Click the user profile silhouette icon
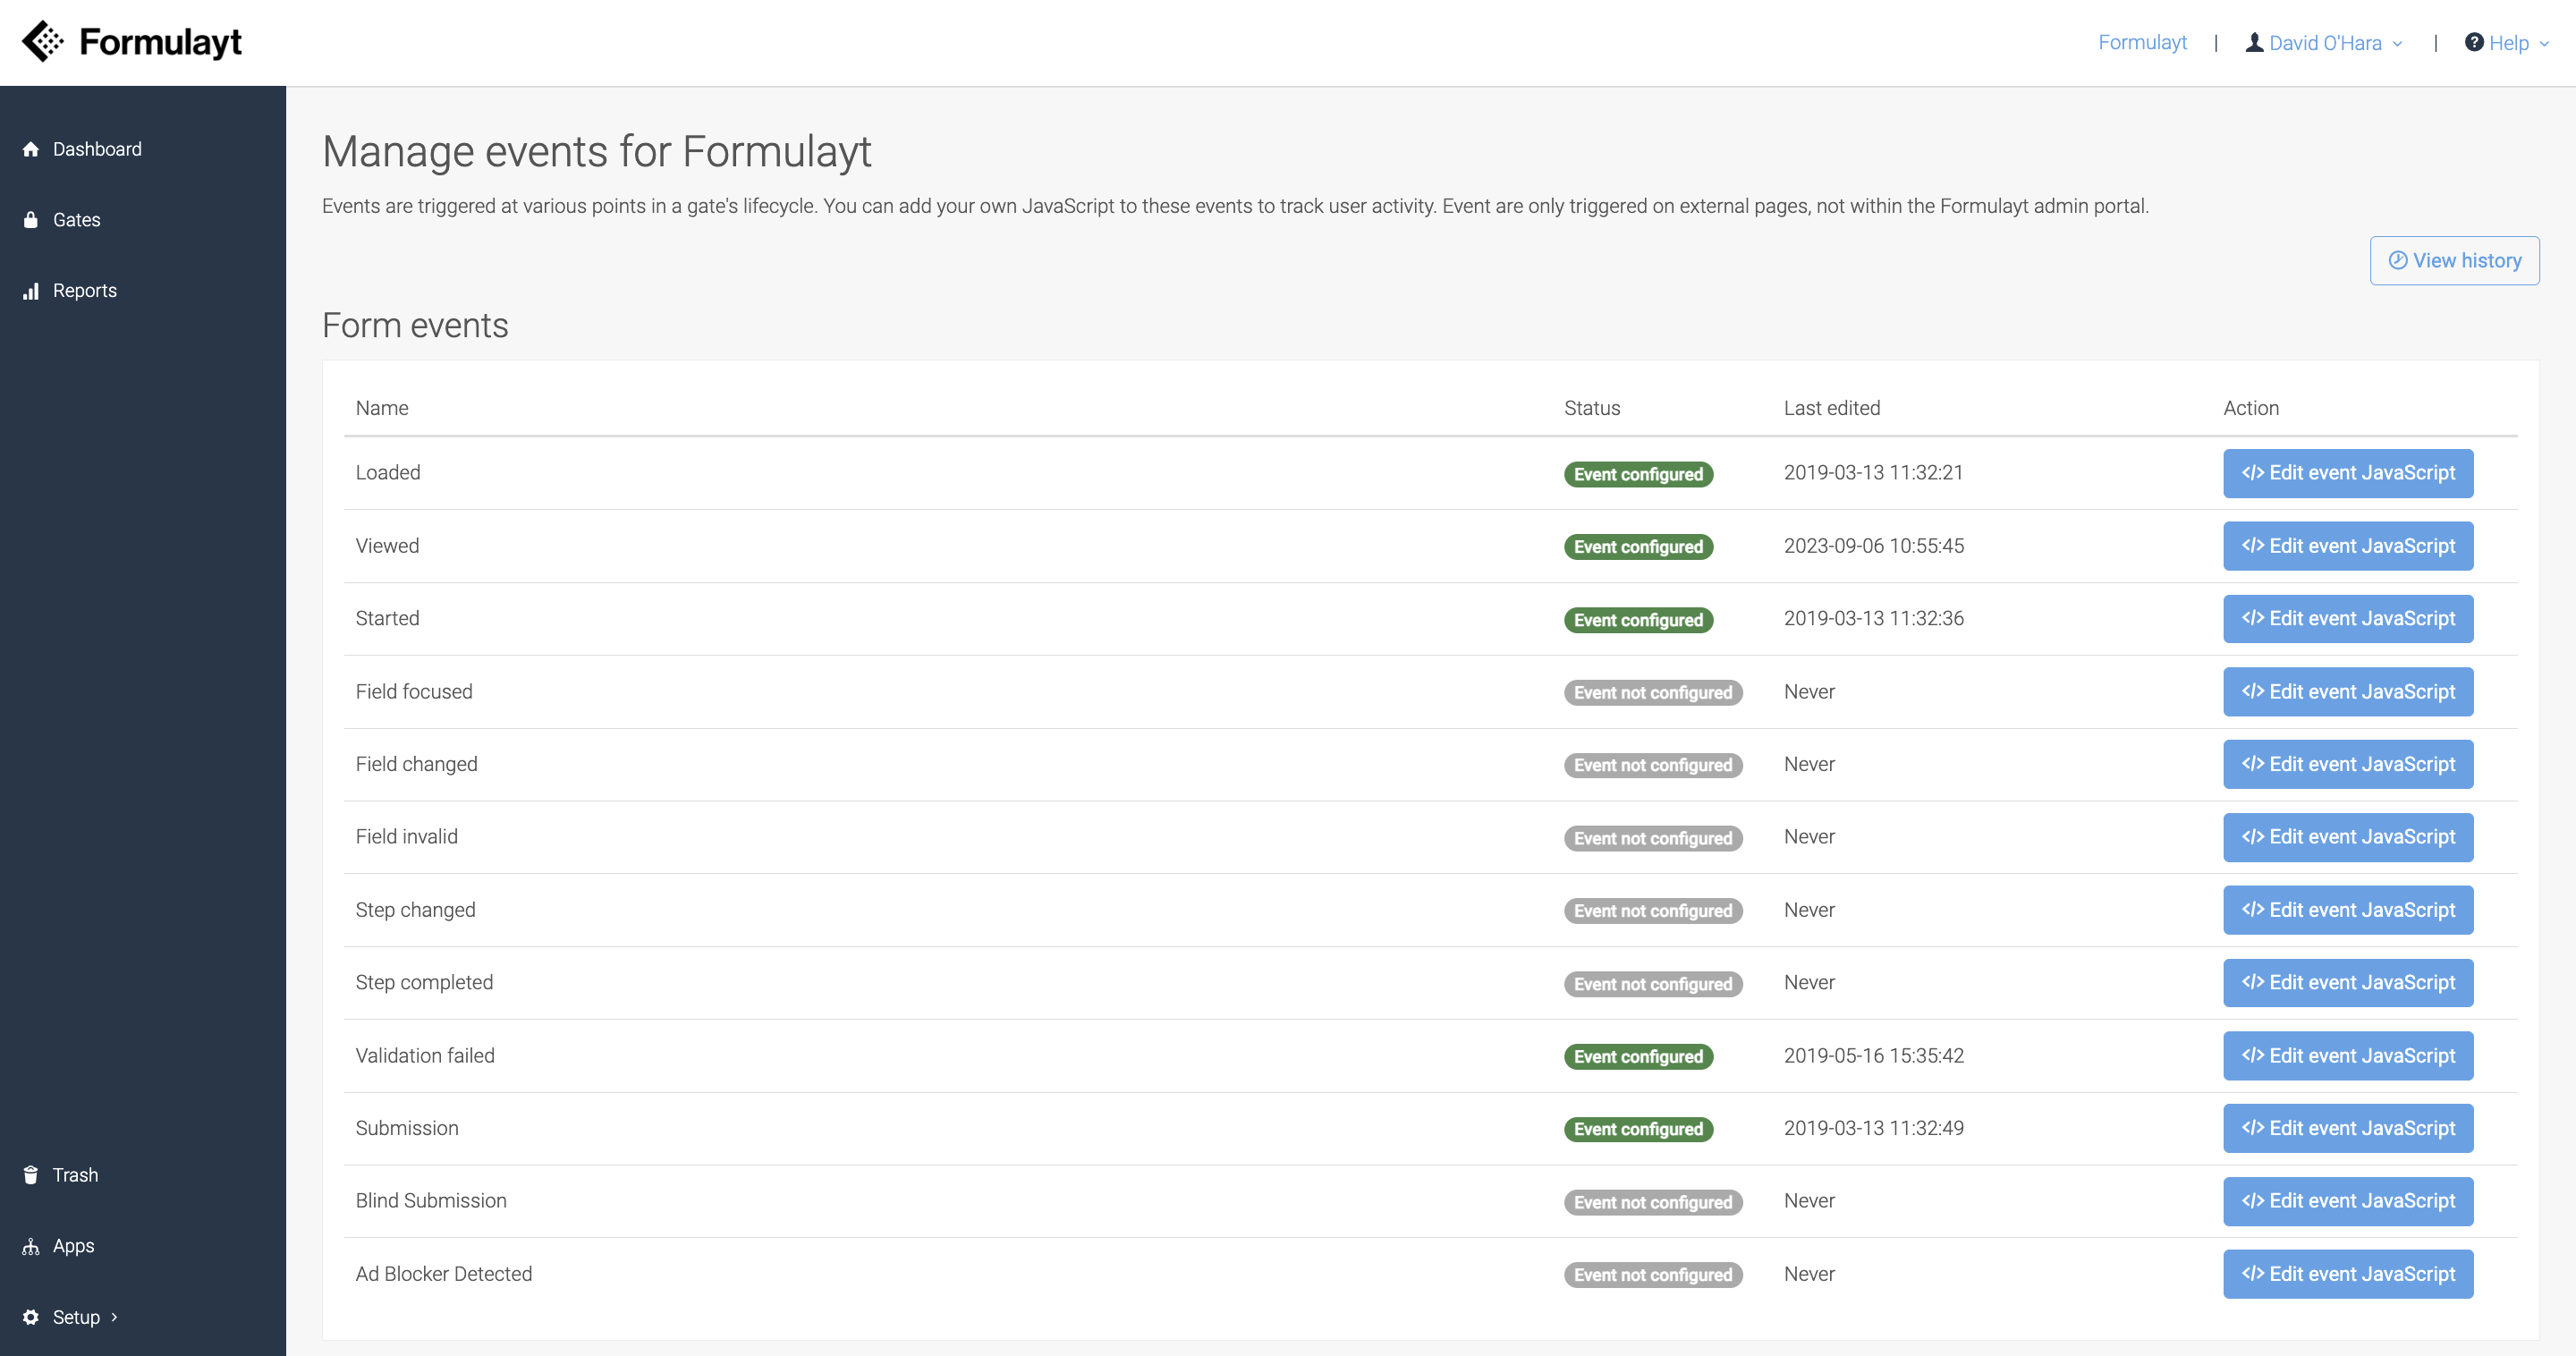 [2254, 42]
